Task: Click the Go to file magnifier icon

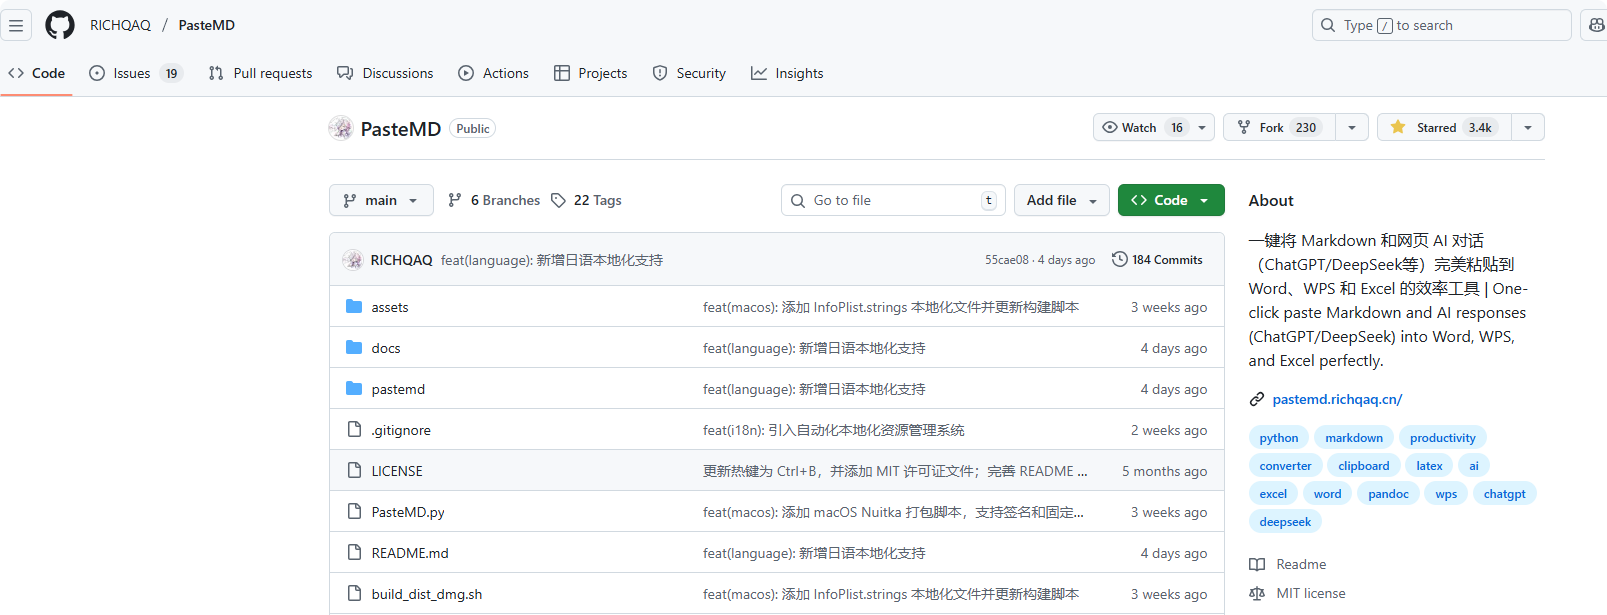Action: click(x=798, y=200)
